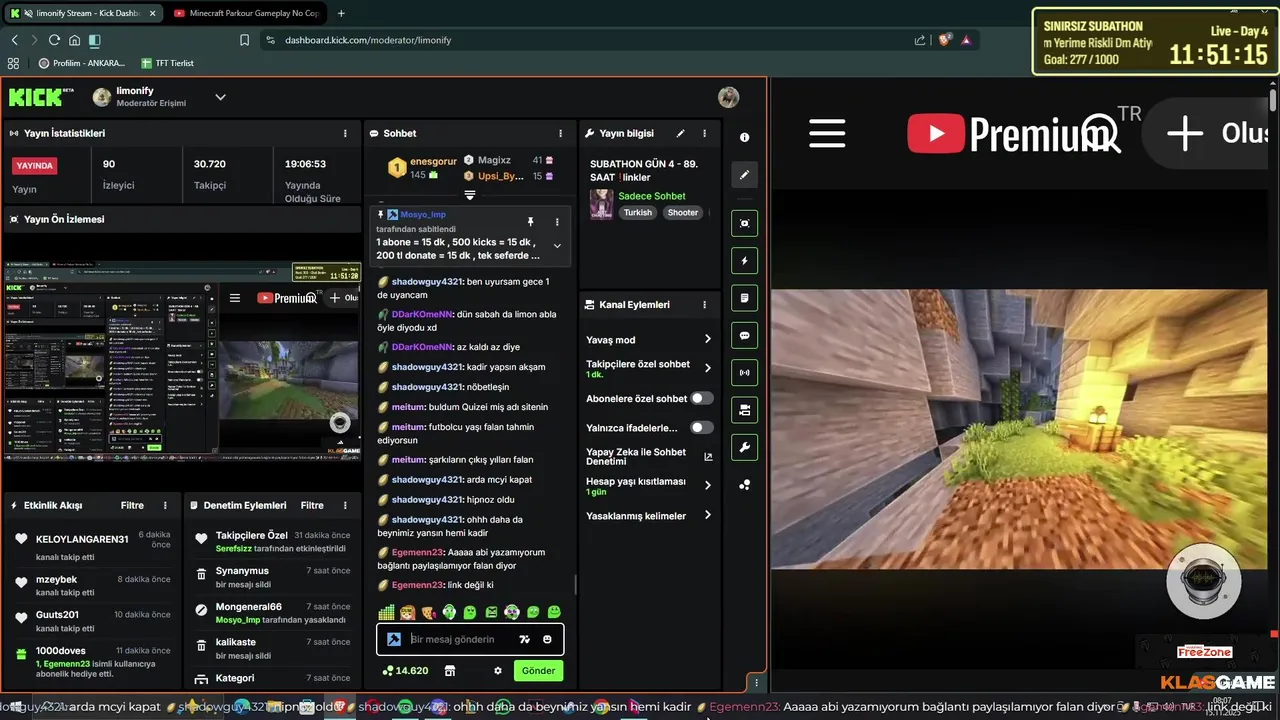Open a new browser tab
The image size is (1280, 720).
(341, 13)
